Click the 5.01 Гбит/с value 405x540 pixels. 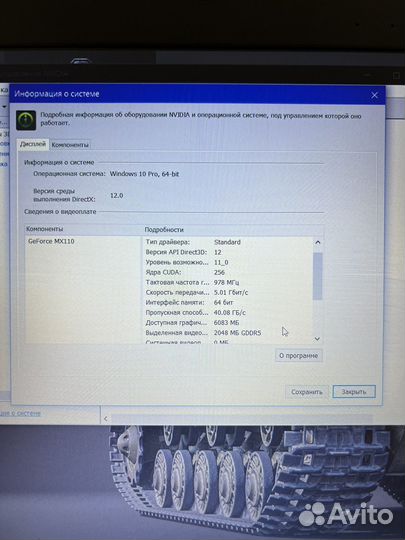coord(231,292)
